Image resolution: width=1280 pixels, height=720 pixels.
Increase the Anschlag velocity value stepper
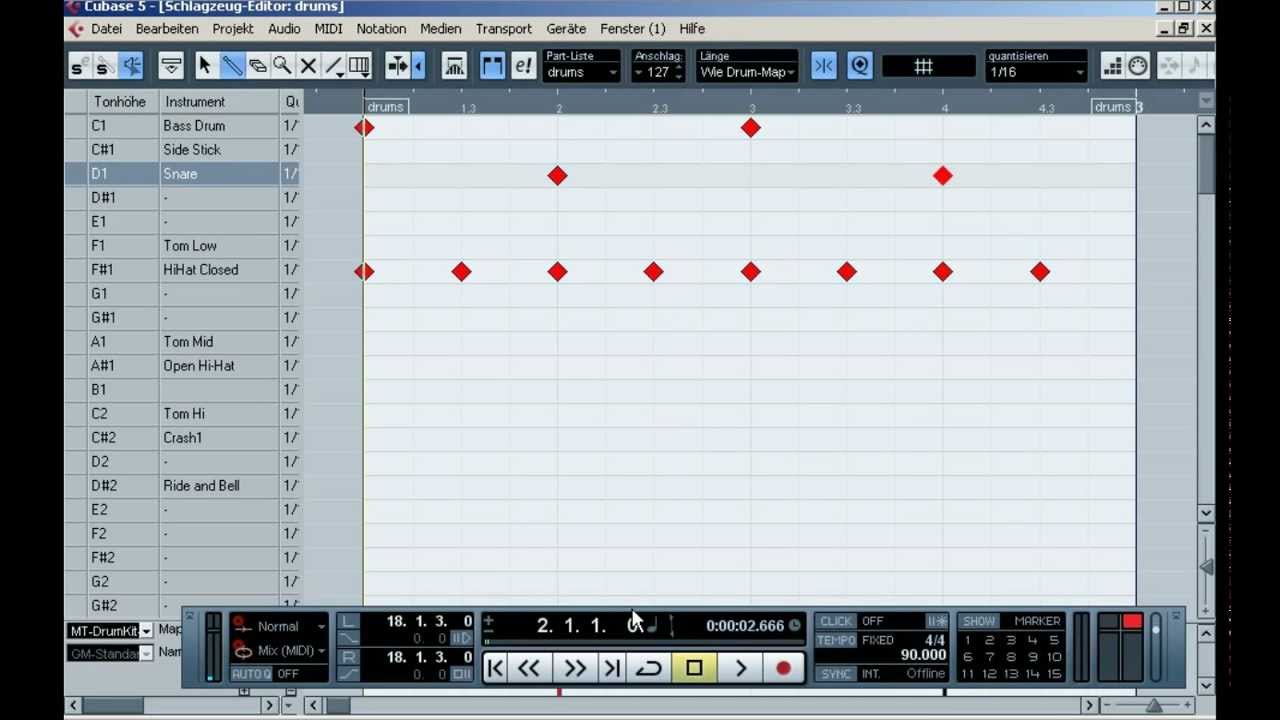[679, 68]
